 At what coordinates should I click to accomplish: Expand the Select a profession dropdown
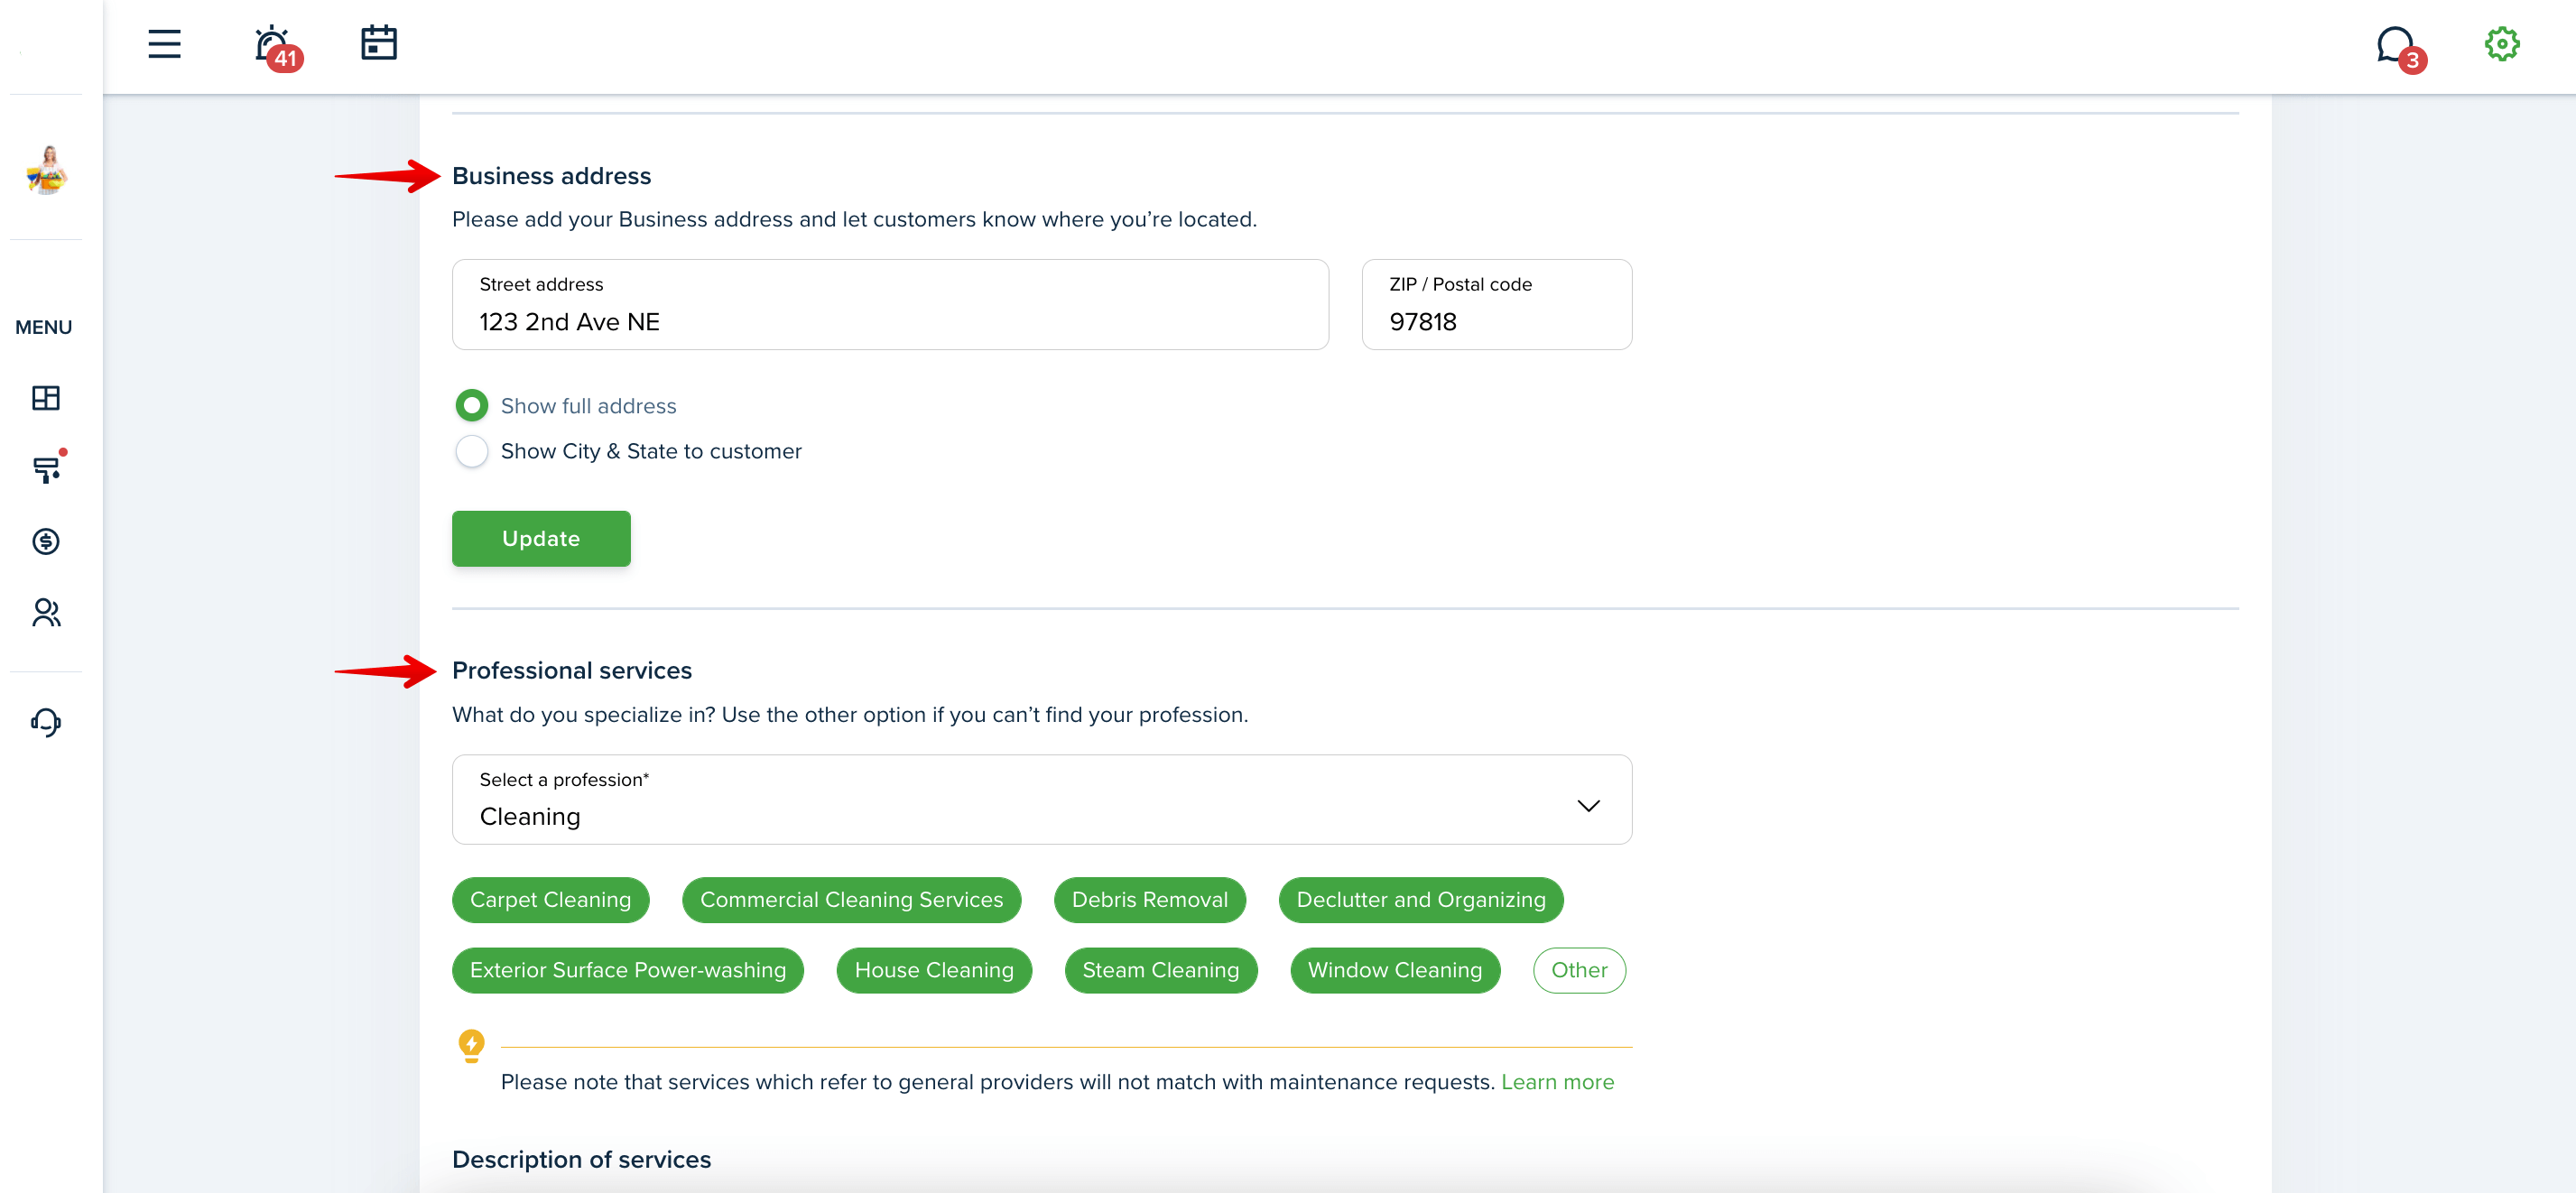(x=1042, y=799)
